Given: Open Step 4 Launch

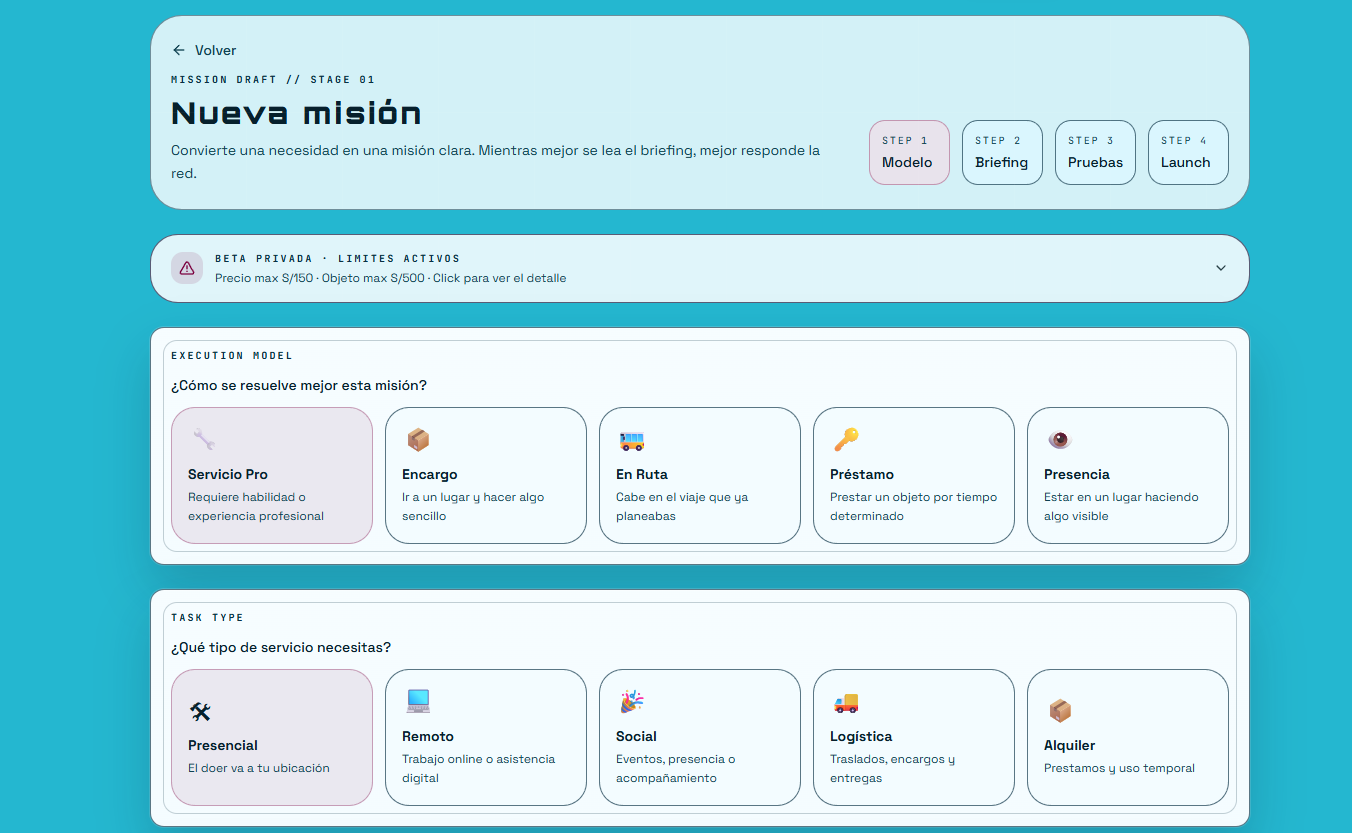Looking at the screenshot, I should point(1188,153).
